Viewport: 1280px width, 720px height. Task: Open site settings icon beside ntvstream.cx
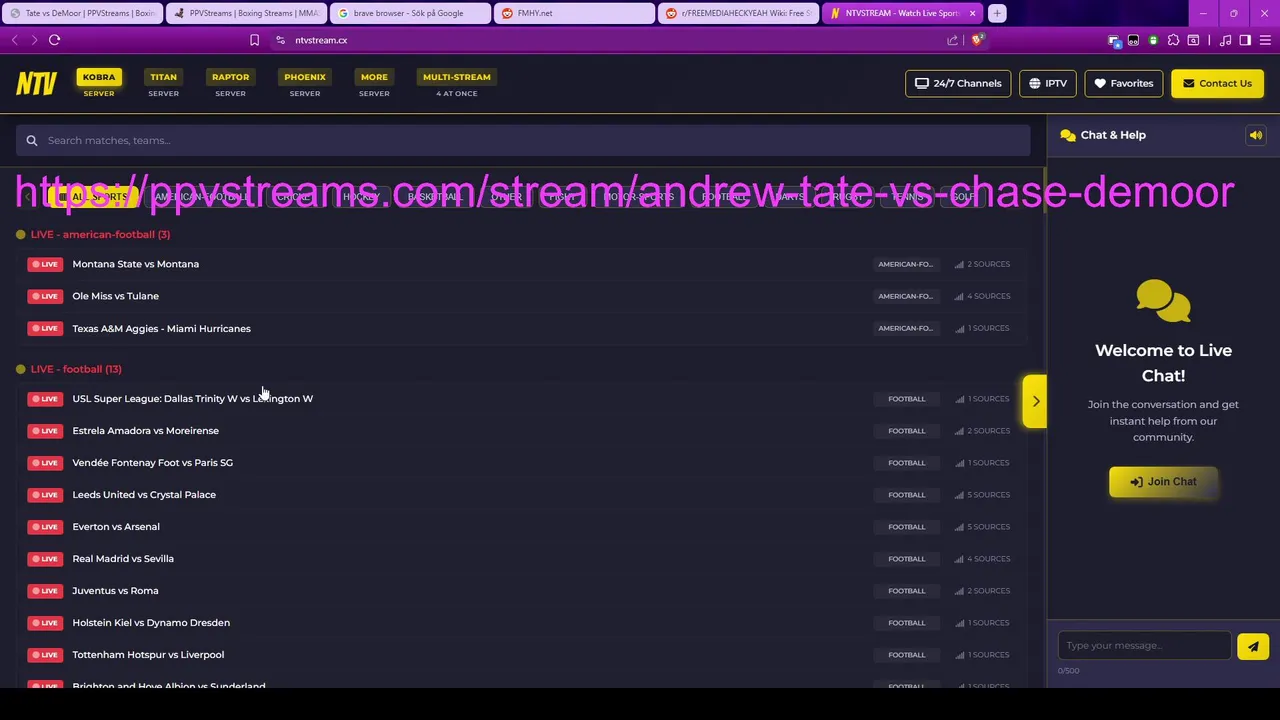pos(281,40)
